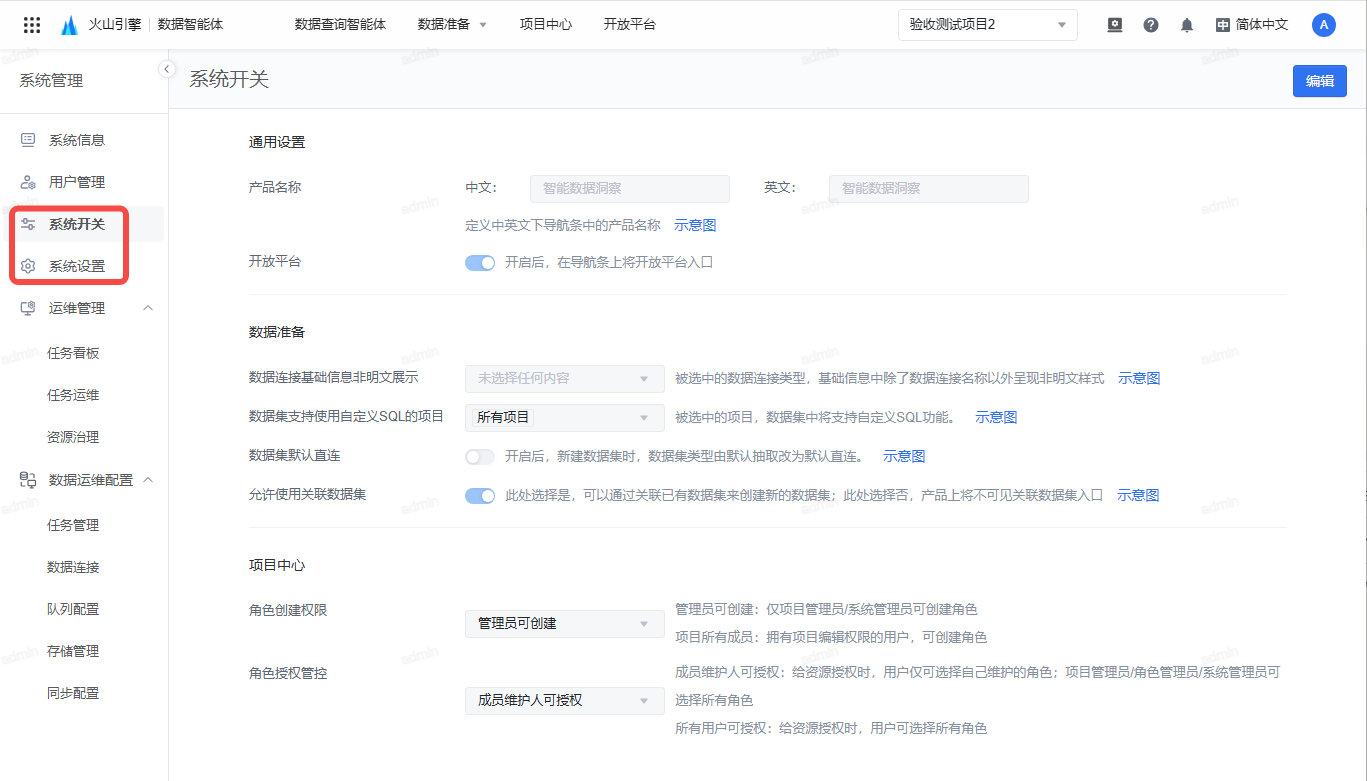The width and height of the screenshot is (1367, 781).
Task: Open the 项目中心 top menu
Action: pos(546,25)
